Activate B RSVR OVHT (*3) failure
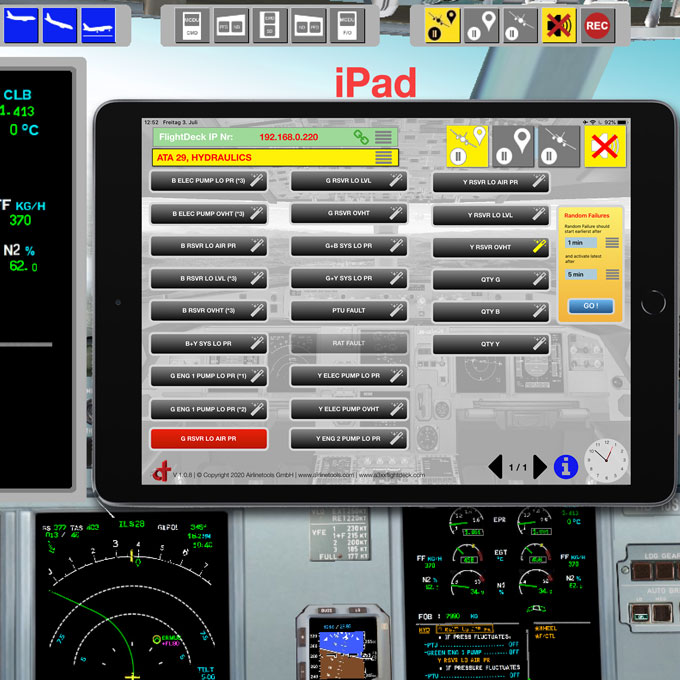Viewport: 680px width, 680px height. pyautogui.click(x=209, y=311)
